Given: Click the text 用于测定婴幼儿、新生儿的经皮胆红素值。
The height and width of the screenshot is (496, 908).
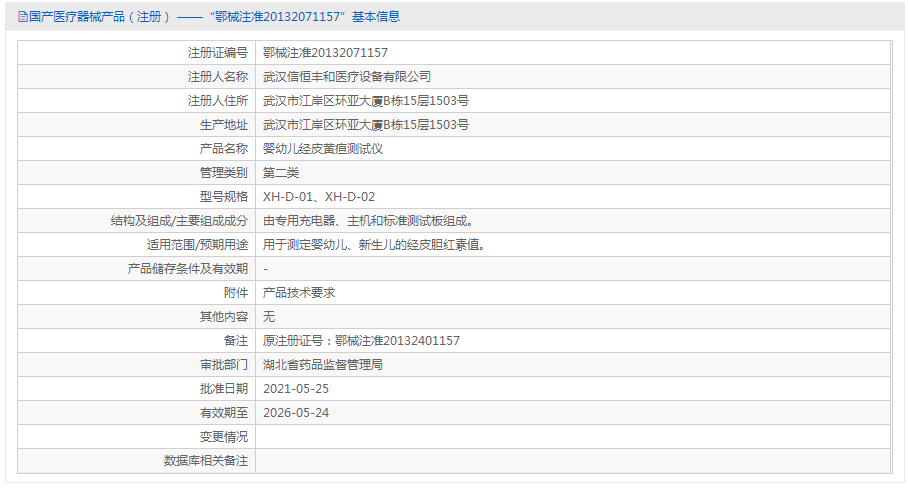Looking at the screenshot, I should coord(375,245).
